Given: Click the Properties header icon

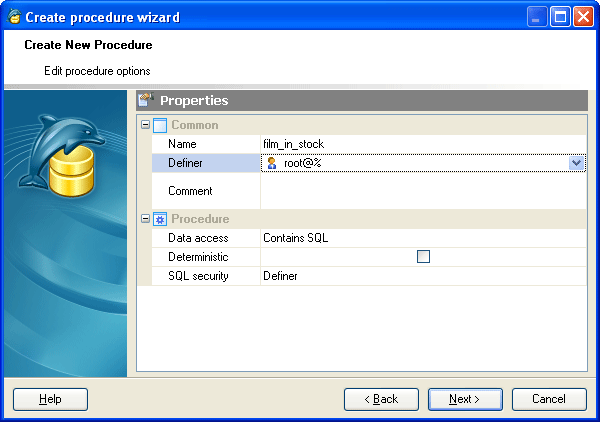Looking at the screenshot, I should point(146,100).
